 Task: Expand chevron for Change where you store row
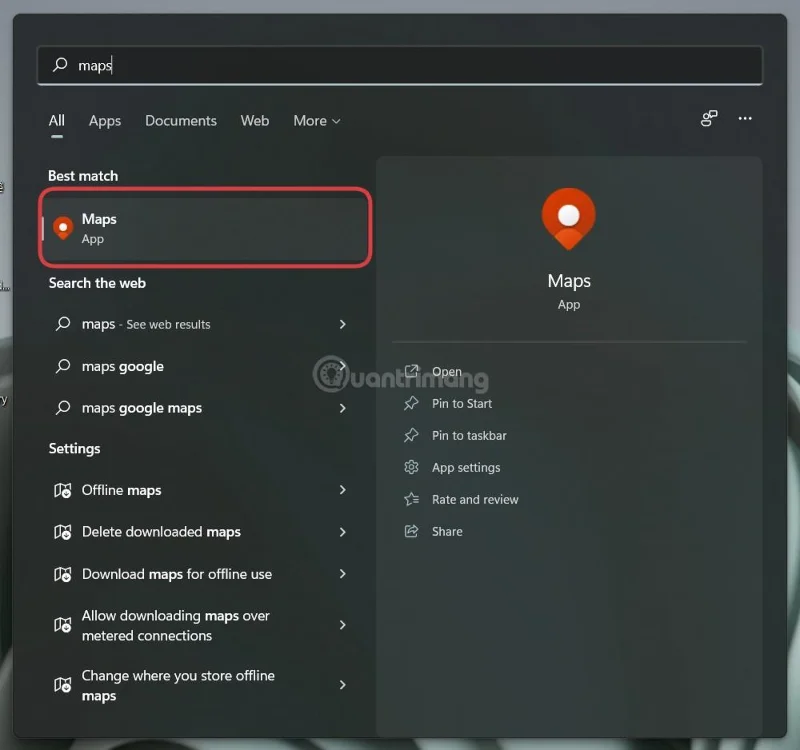coord(342,685)
